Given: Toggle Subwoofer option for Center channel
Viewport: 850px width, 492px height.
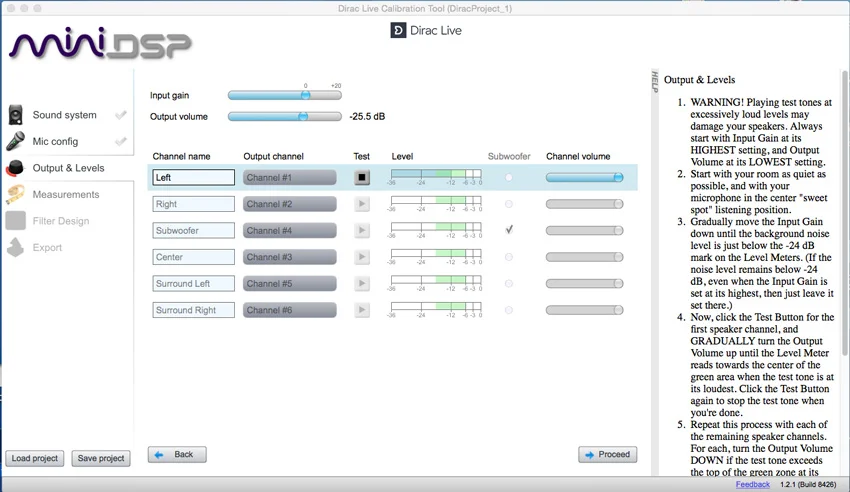Looking at the screenshot, I should [508, 257].
